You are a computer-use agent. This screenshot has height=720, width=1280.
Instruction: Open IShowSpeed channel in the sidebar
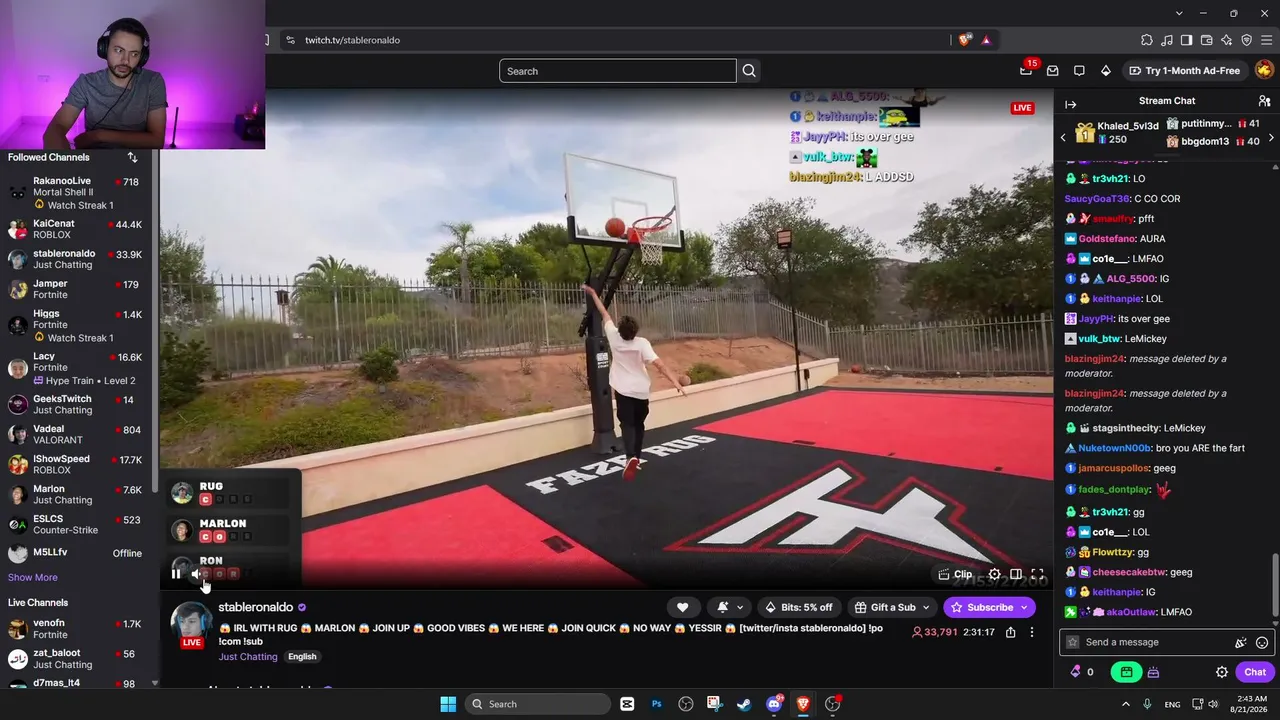click(77, 464)
